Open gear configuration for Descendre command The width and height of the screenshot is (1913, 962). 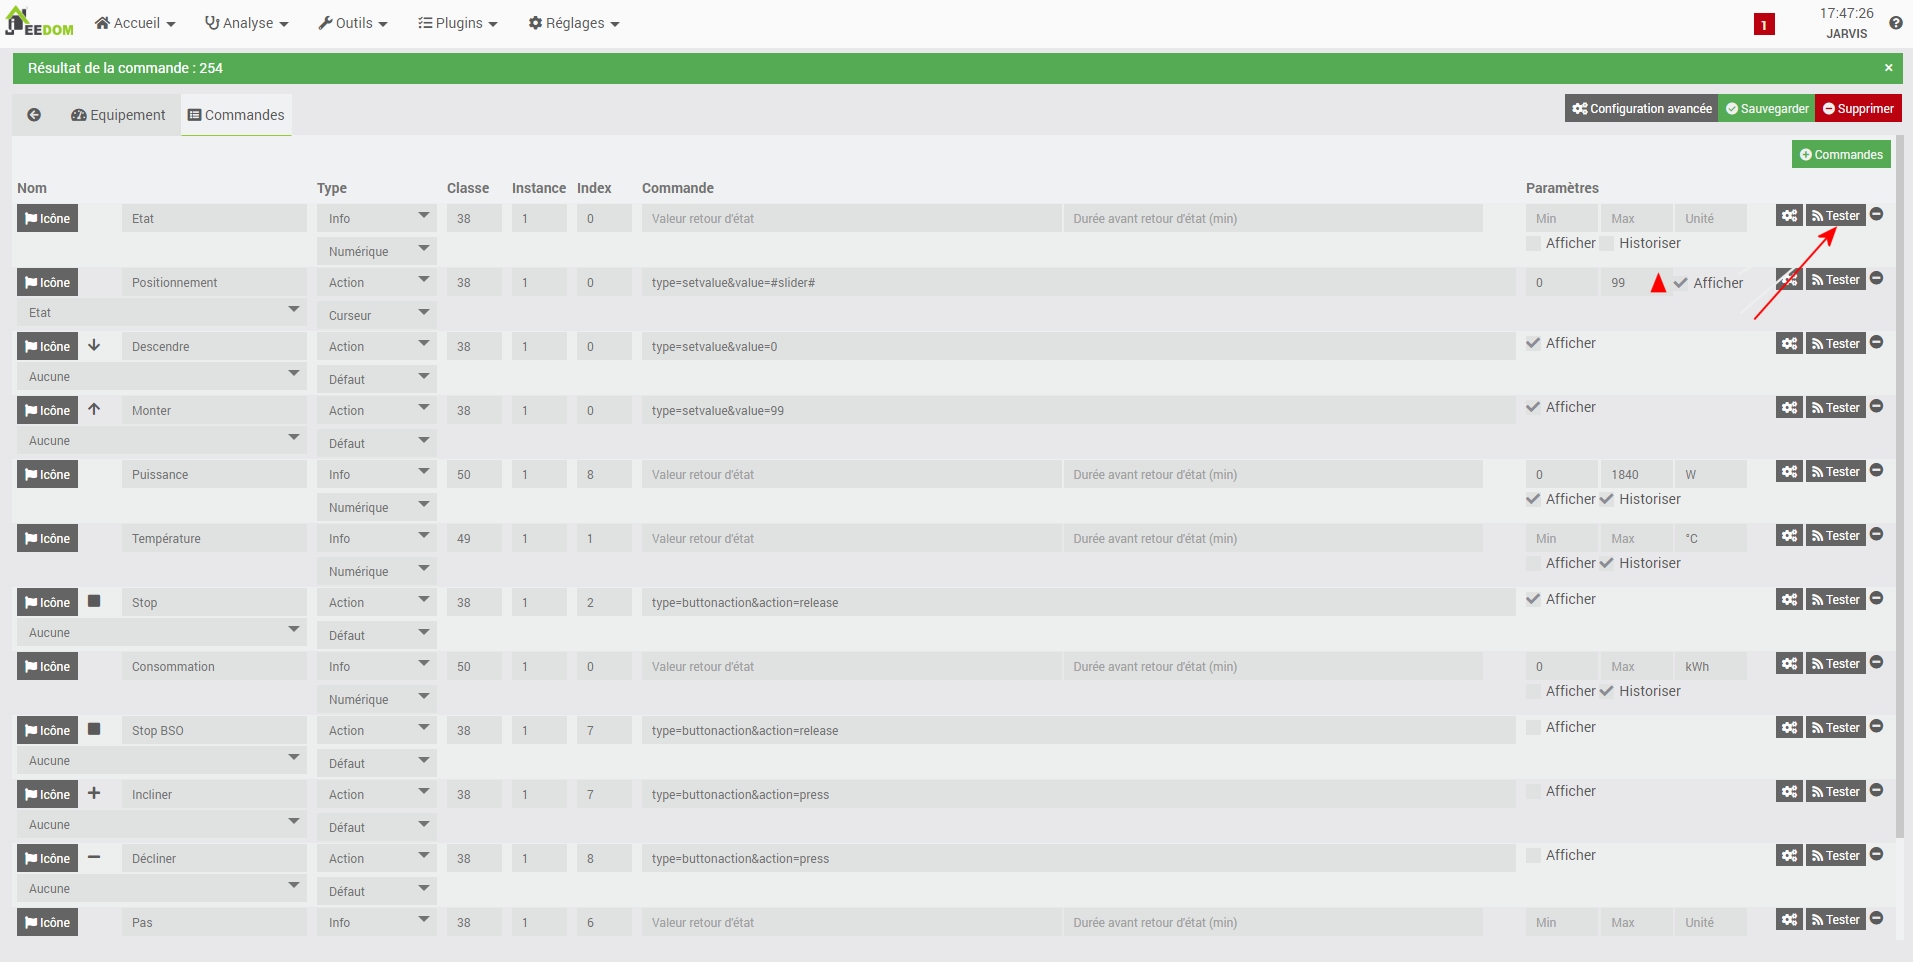[x=1789, y=343]
